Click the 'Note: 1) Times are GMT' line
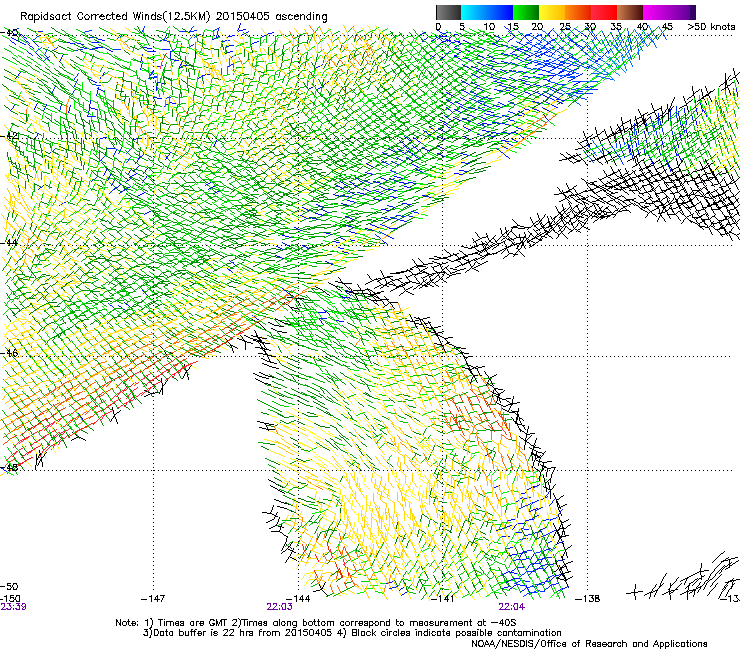 tap(316, 623)
